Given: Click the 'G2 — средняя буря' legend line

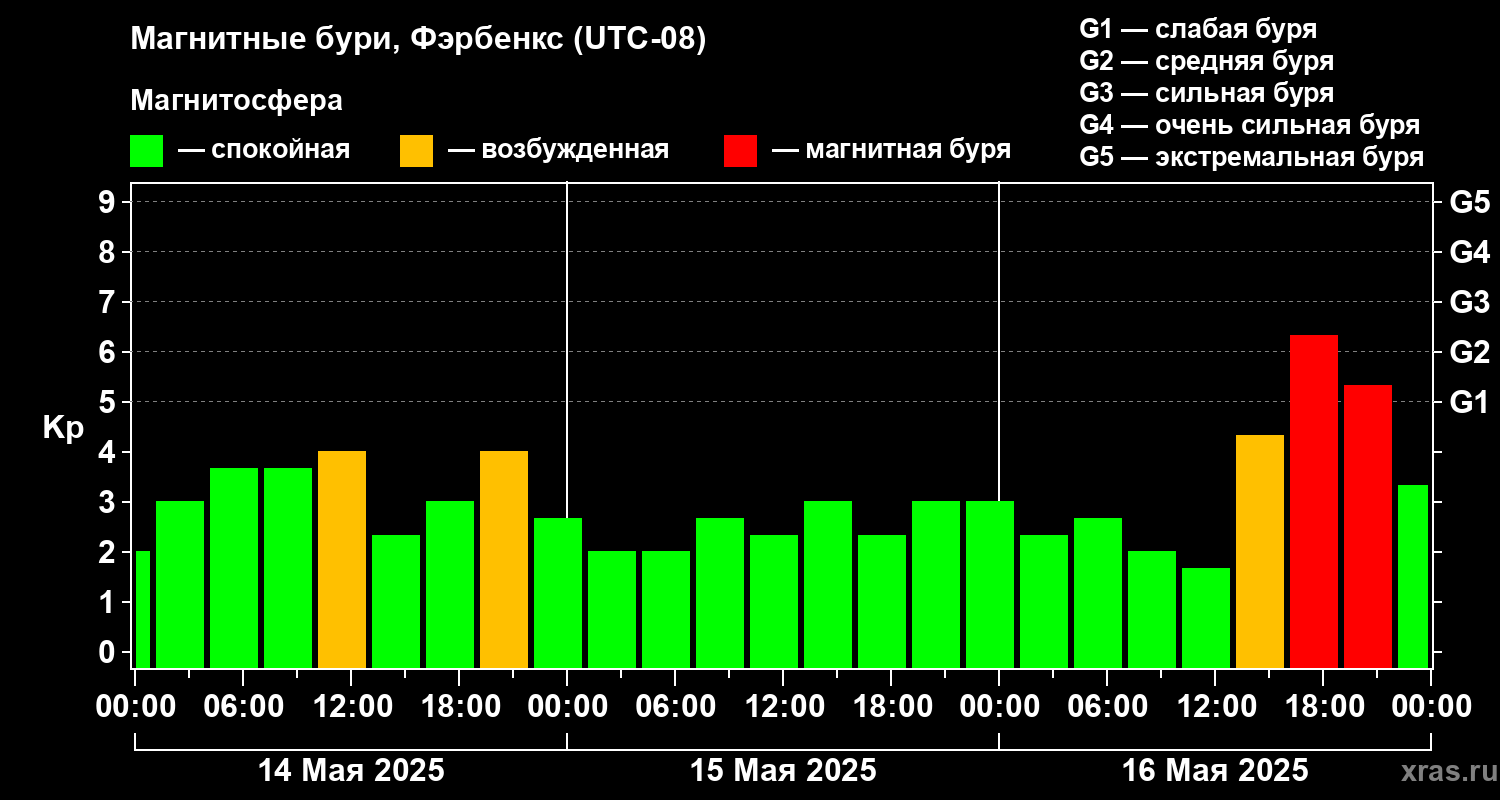Looking at the screenshot, I should (1206, 61).
